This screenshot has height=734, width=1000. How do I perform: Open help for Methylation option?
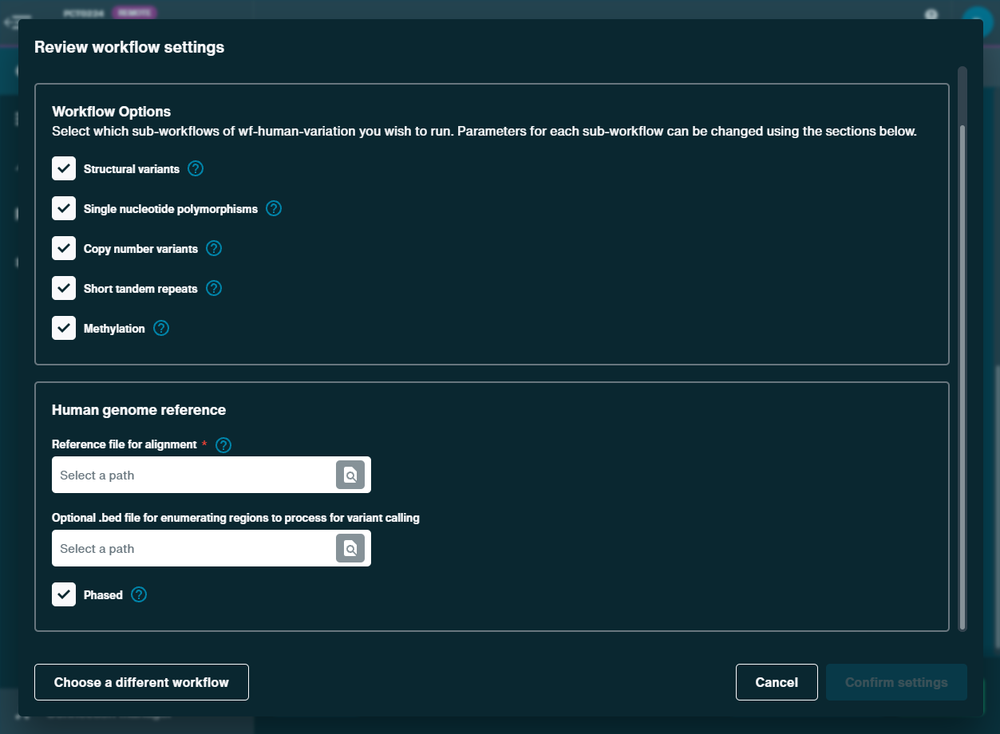(x=161, y=328)
